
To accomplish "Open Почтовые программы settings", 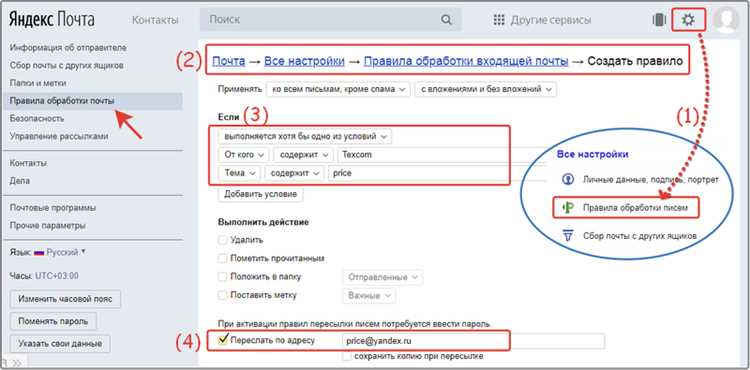I will [53, 208].
